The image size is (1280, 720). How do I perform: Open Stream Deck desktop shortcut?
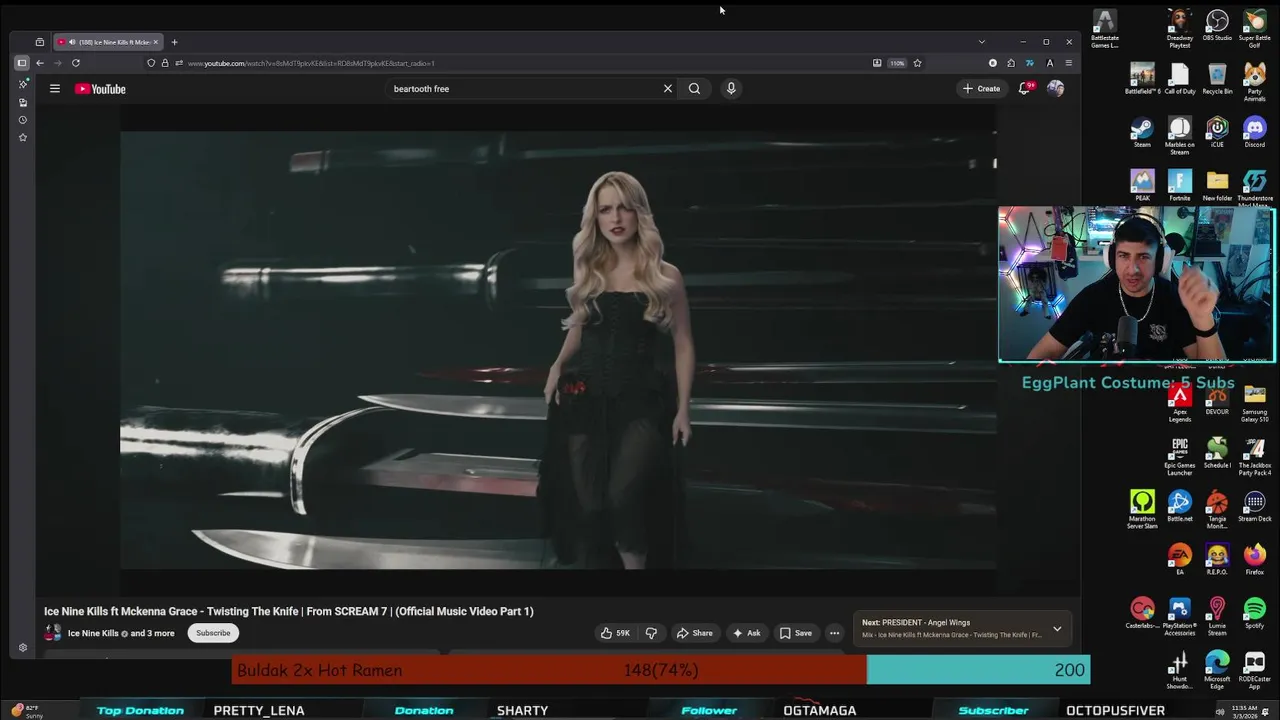[x=1255, y=507]
